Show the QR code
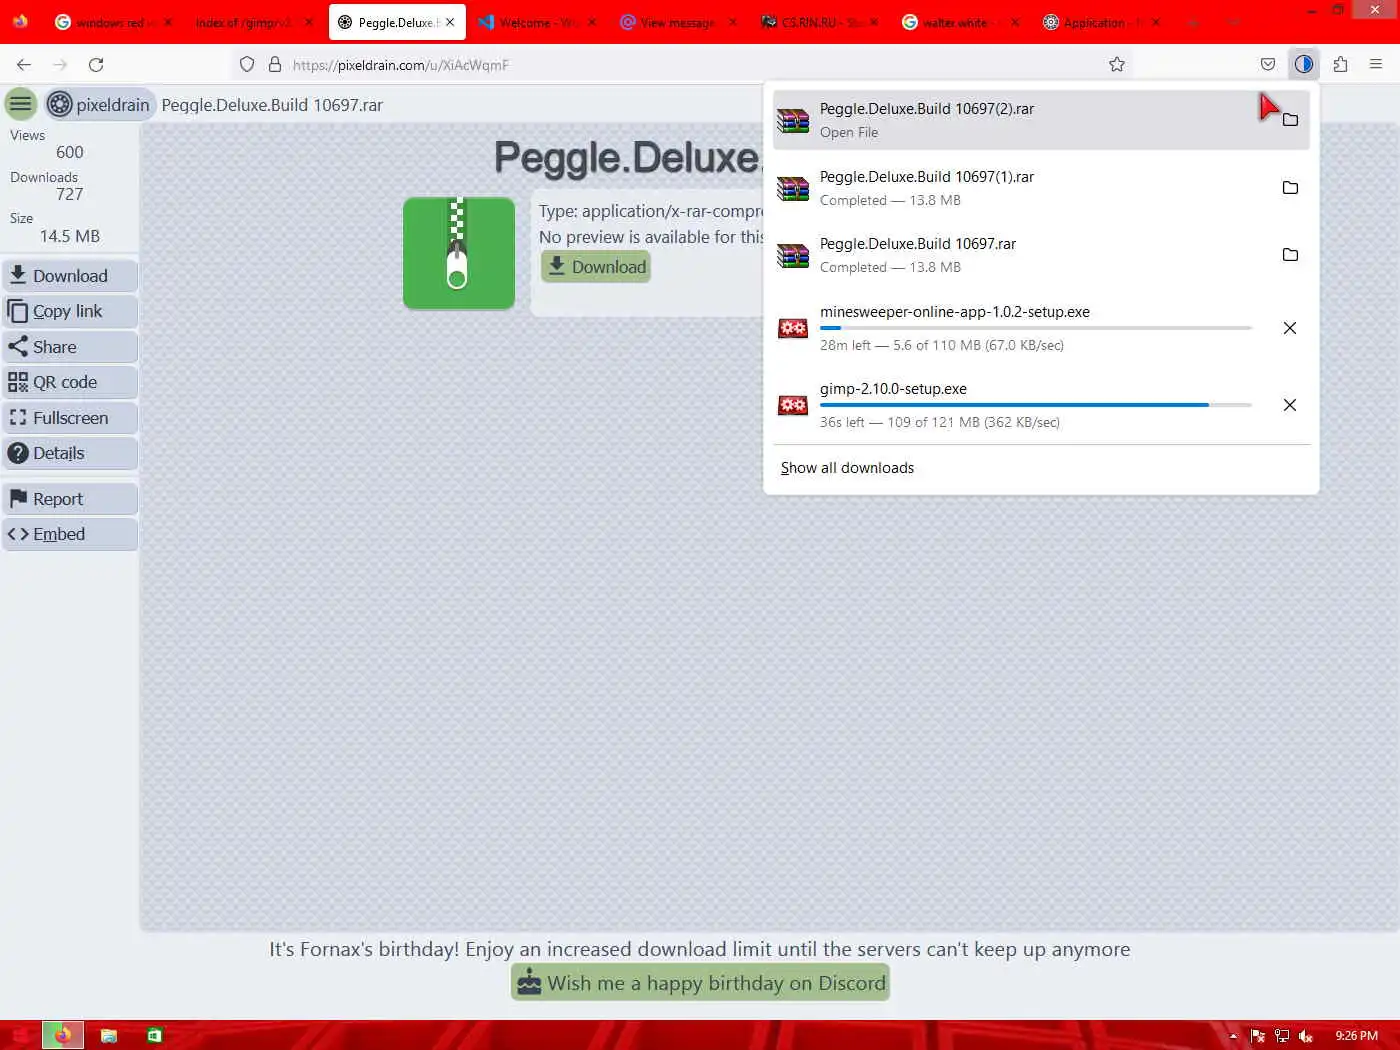Viewport: 1400px width, 1050px height. click(x=70, y=382)
